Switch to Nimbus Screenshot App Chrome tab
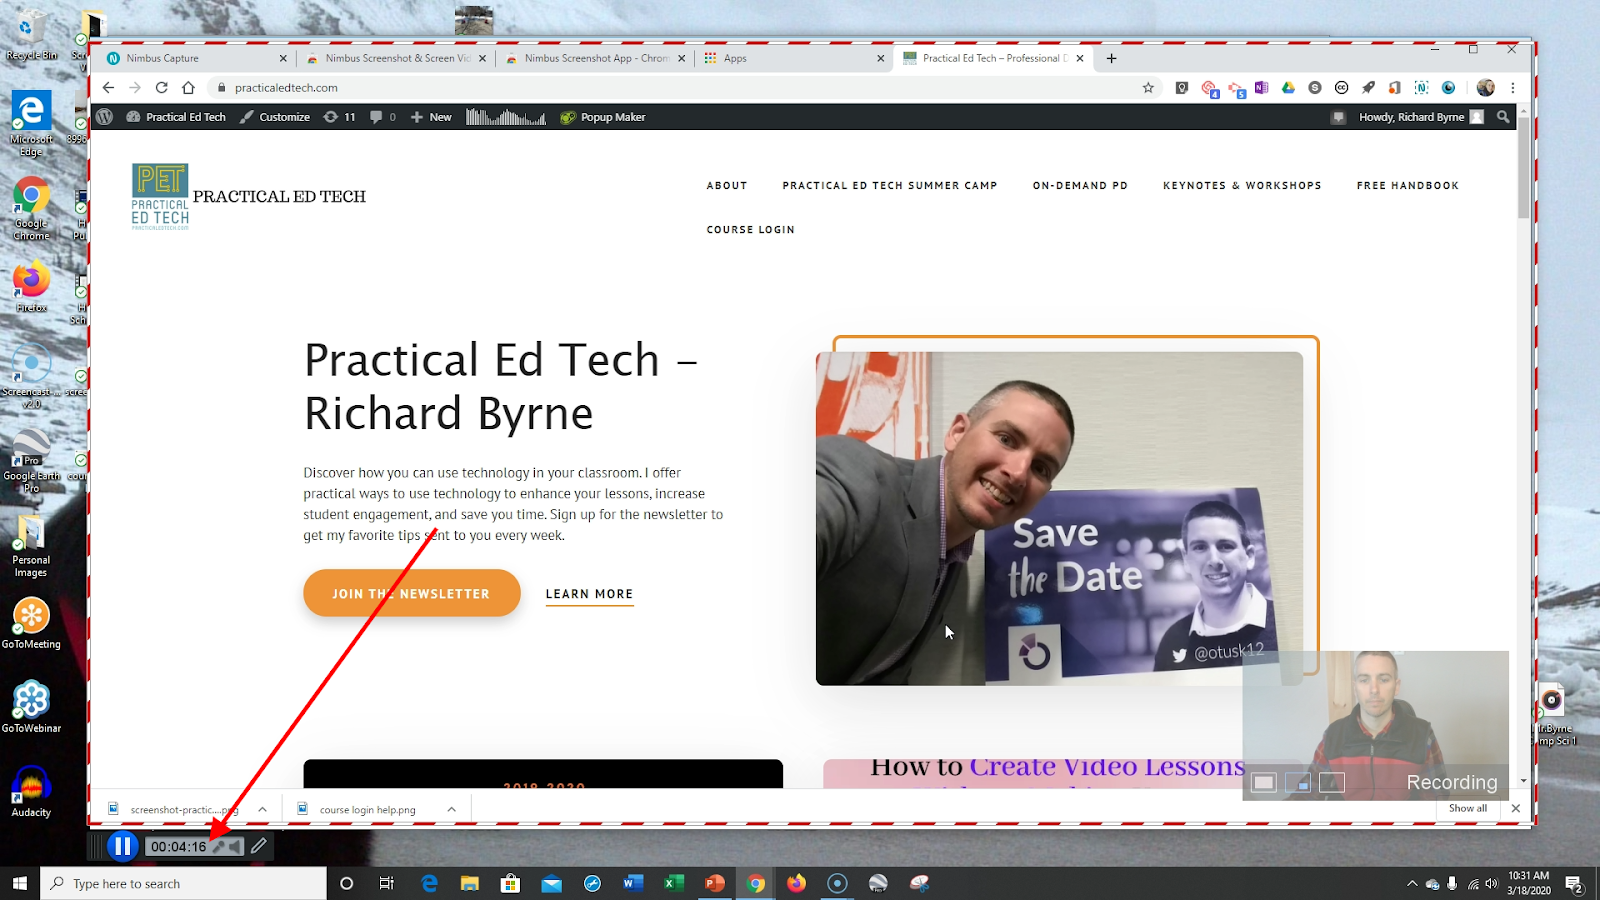Screen dimensions: 1600x900 click(x=595, y=58)
